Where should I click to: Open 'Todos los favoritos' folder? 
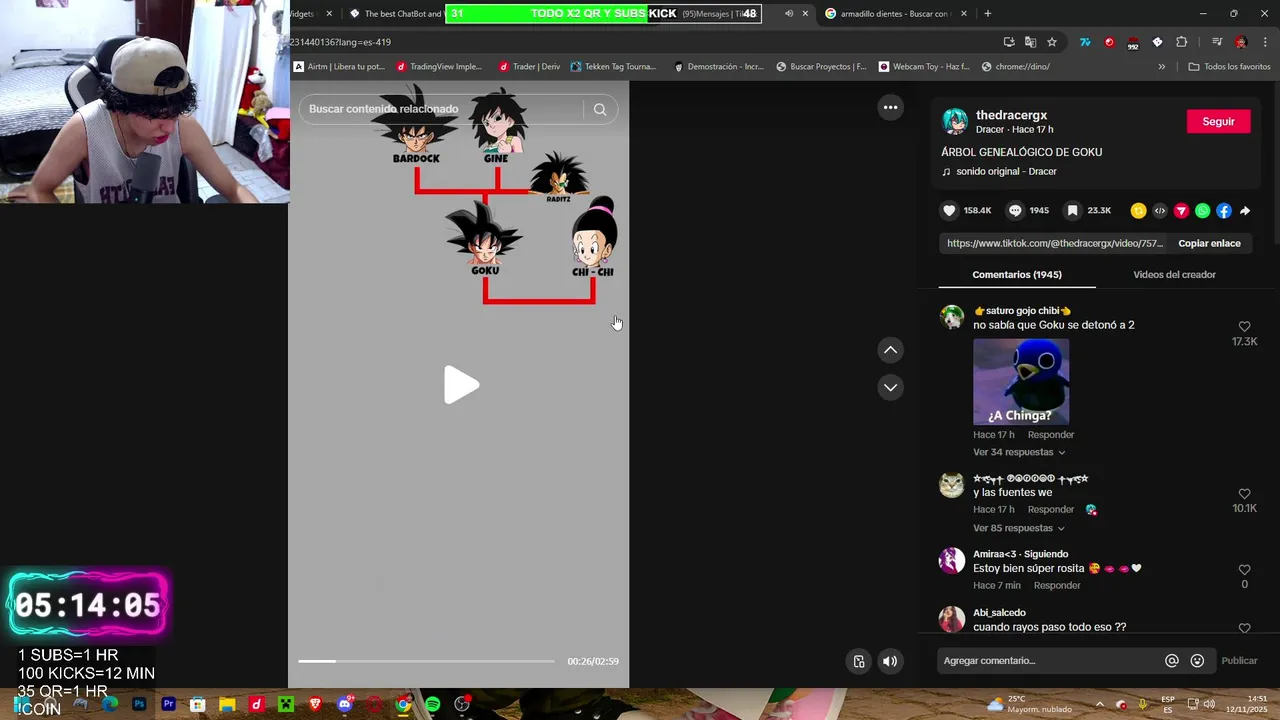click(x=1229, y=67)
